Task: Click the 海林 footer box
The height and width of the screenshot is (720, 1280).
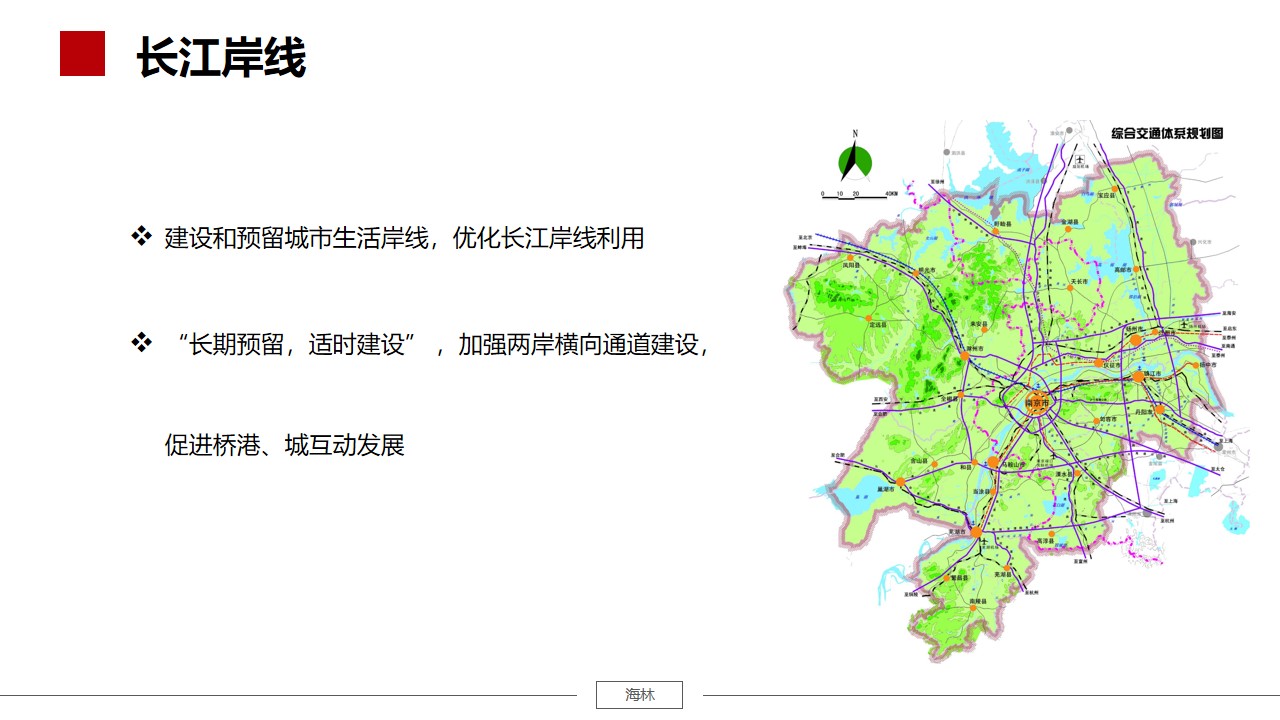Action: click(x=639, y=695)
